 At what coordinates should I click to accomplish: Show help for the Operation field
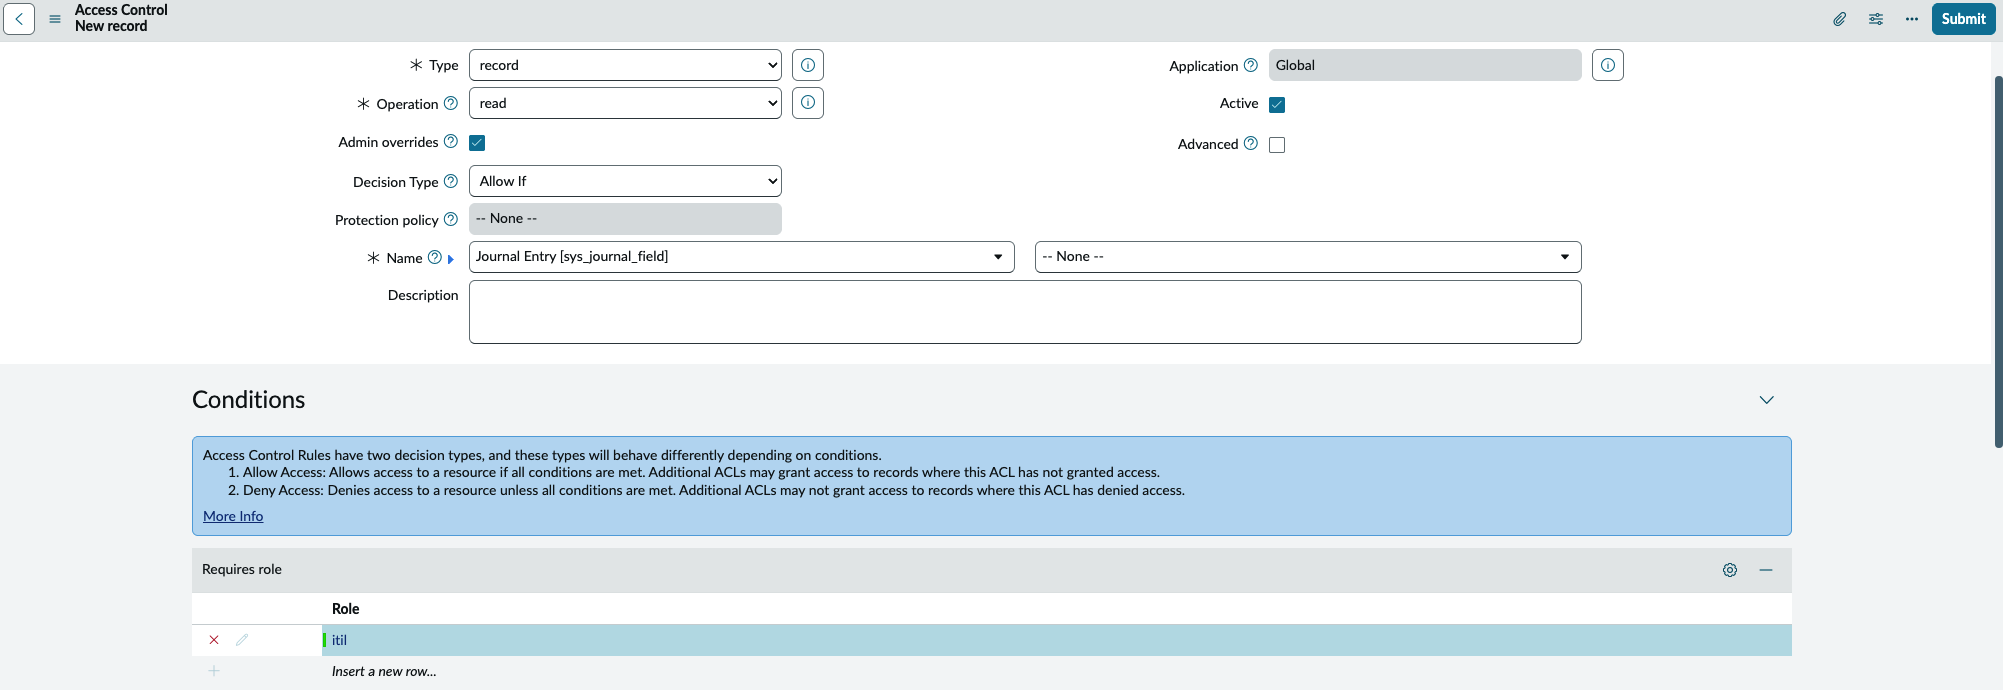451,103
